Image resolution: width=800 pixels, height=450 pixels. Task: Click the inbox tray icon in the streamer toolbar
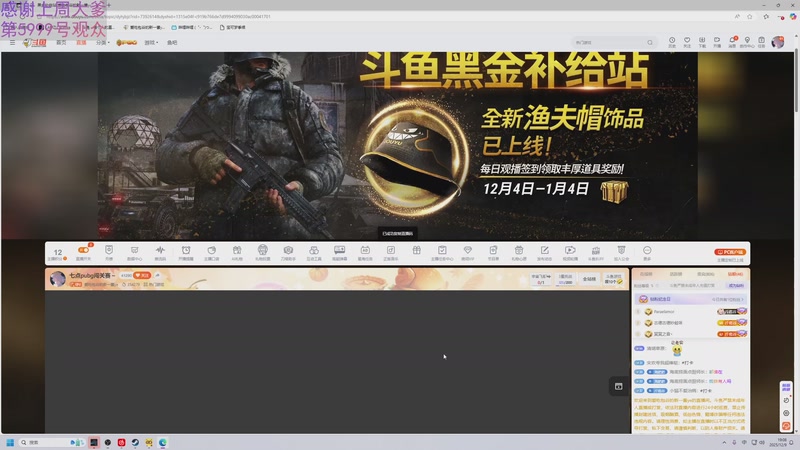pos(134,250)
